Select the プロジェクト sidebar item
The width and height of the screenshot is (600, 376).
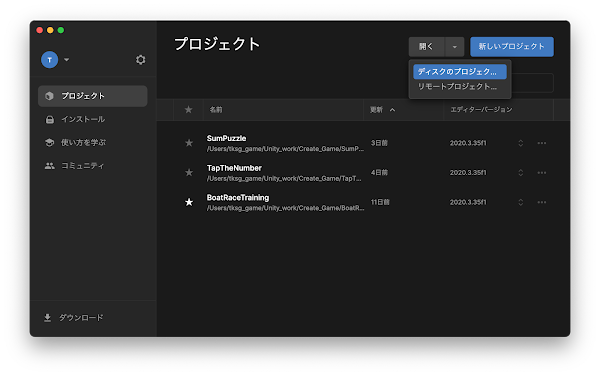tap(93, 96)
